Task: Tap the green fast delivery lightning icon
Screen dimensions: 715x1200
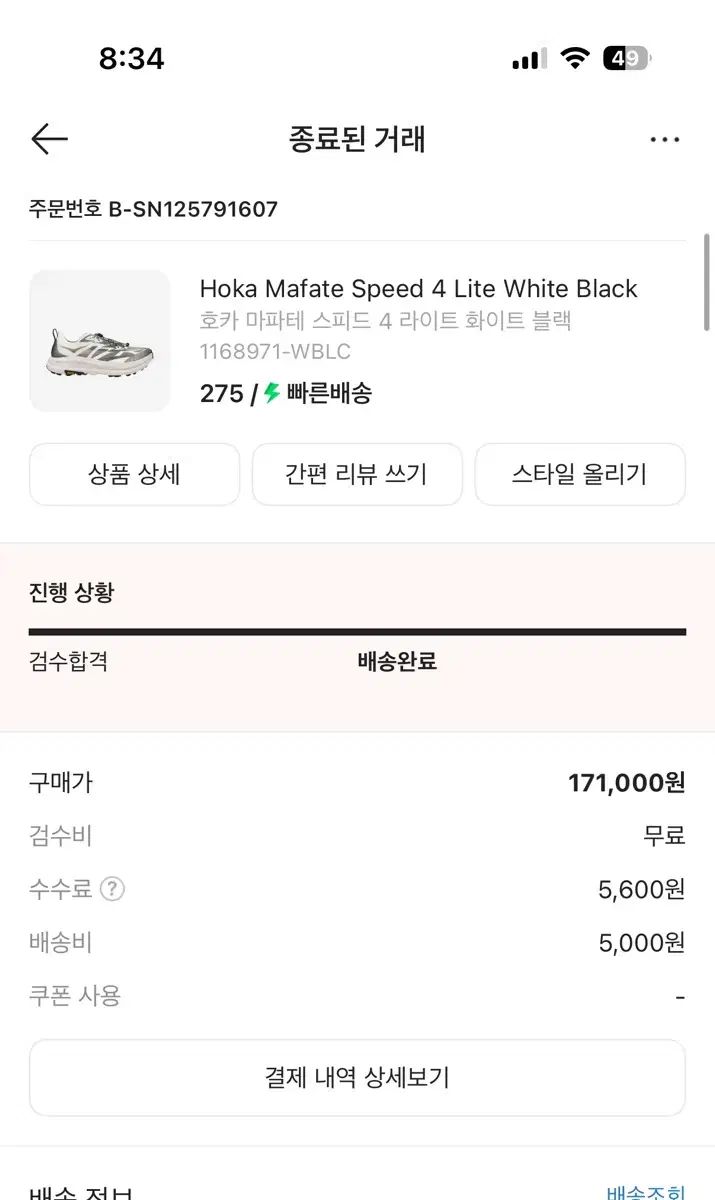Action: (271, 393)
